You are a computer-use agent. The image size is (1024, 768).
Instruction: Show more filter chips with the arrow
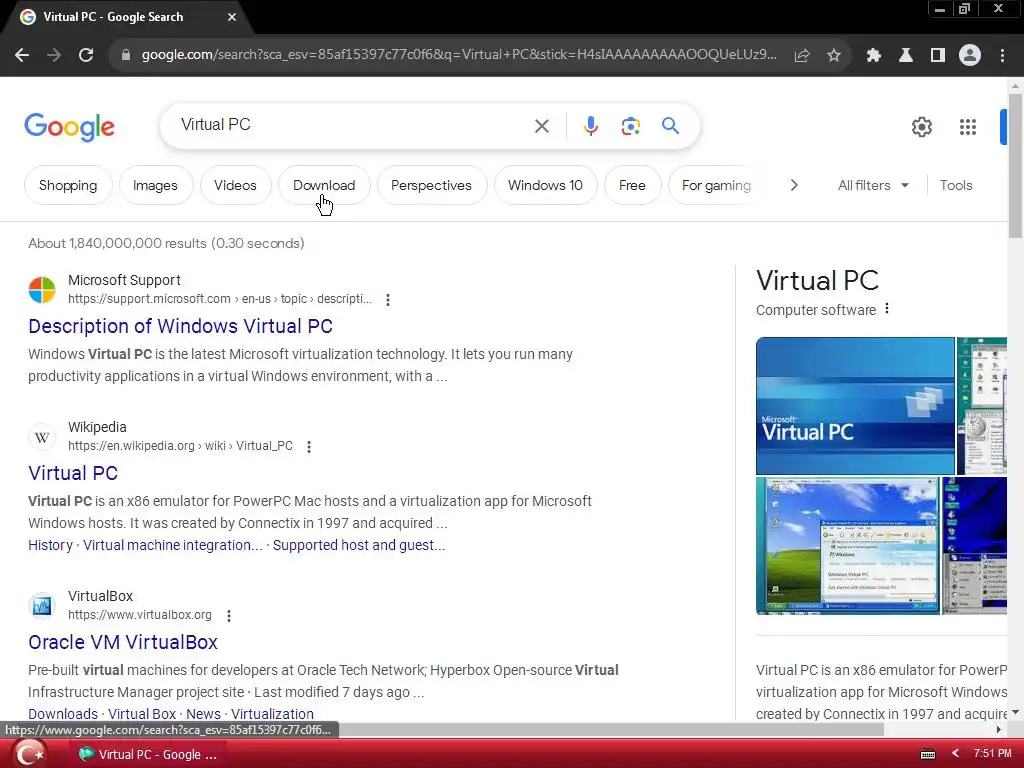[793, 185]
